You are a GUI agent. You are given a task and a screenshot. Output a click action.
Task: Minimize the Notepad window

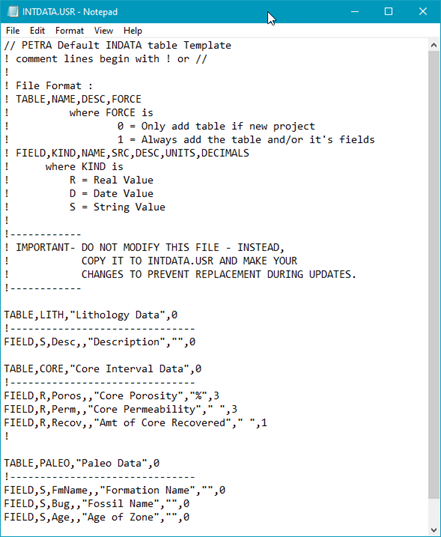click(x=355, y=12)
